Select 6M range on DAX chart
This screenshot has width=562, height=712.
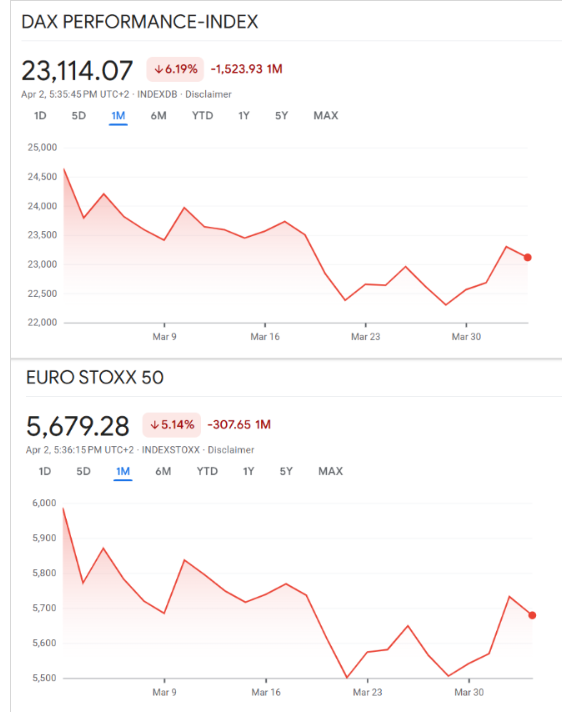click(x=158, y=115)
